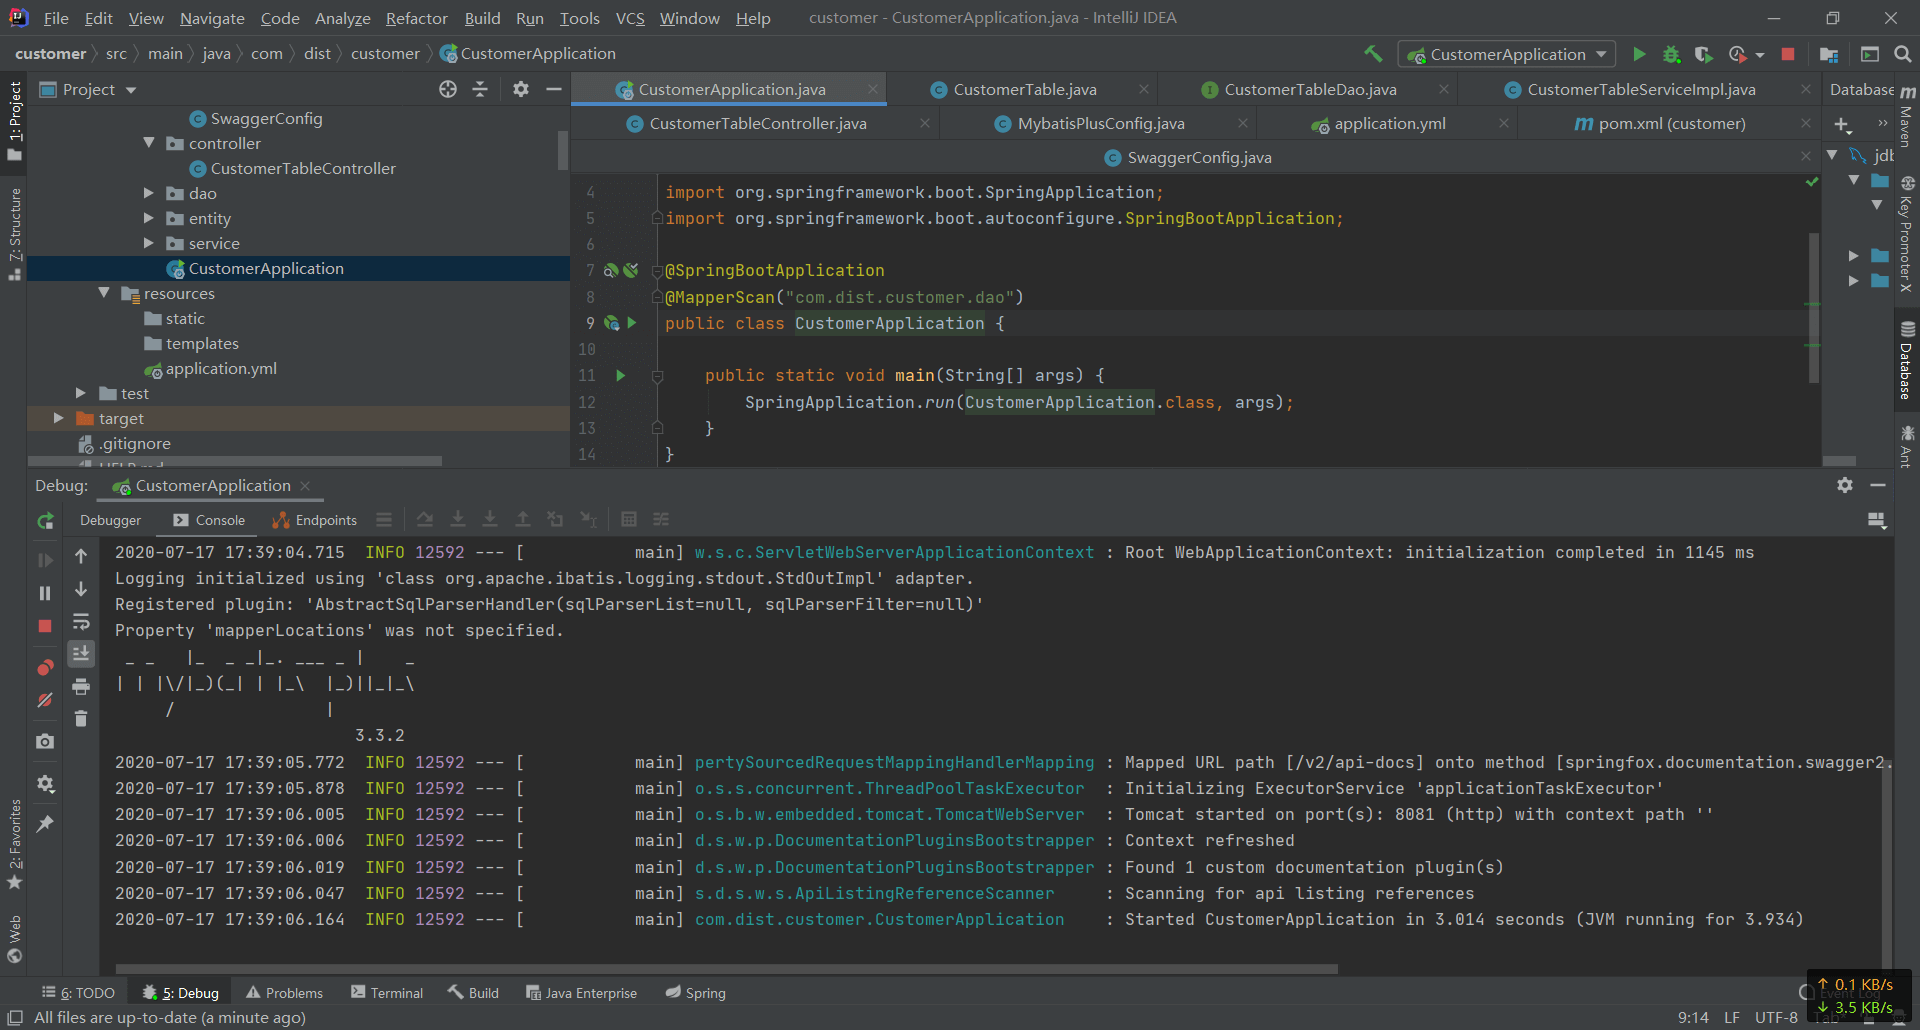Open Debug panel gear settings
This screenshot has height=1030, width=1920.
tap(1845, 485)
